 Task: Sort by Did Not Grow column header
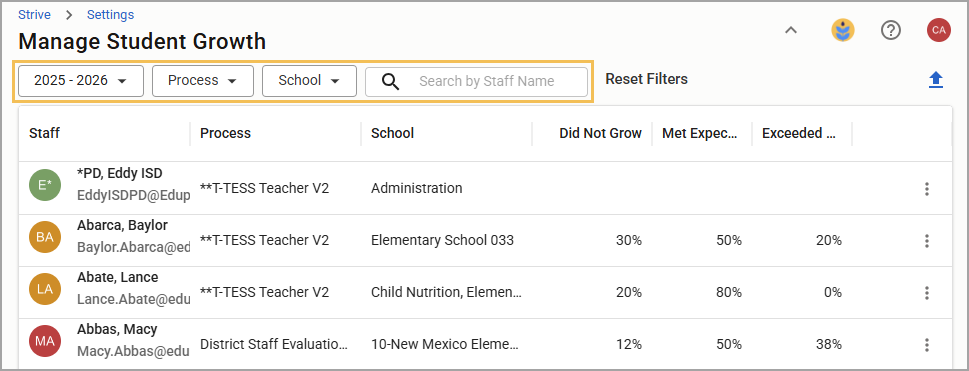[601, 133]
